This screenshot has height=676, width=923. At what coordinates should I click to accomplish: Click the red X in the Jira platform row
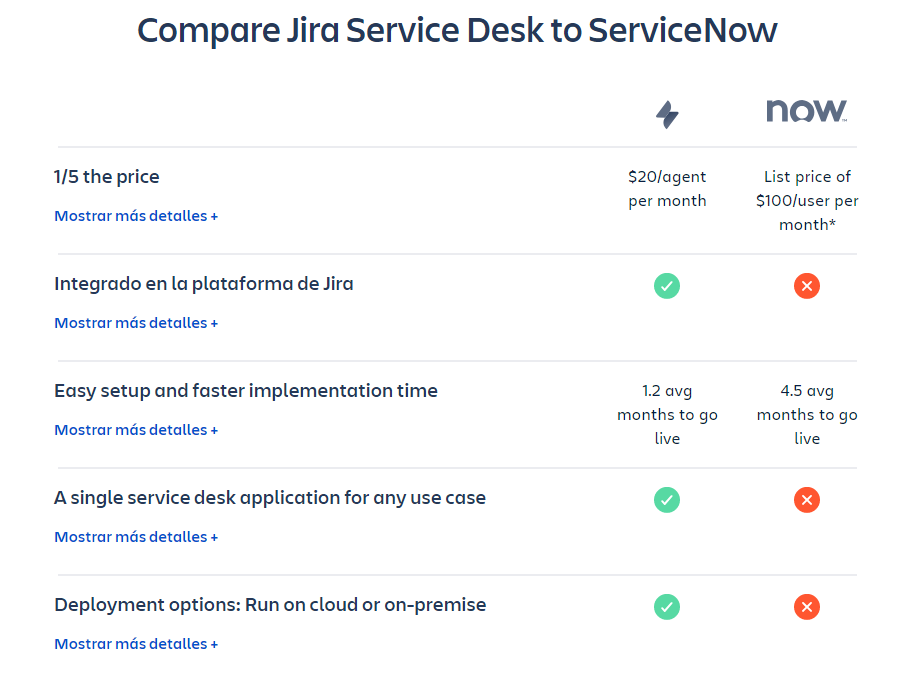coord(806,286)
